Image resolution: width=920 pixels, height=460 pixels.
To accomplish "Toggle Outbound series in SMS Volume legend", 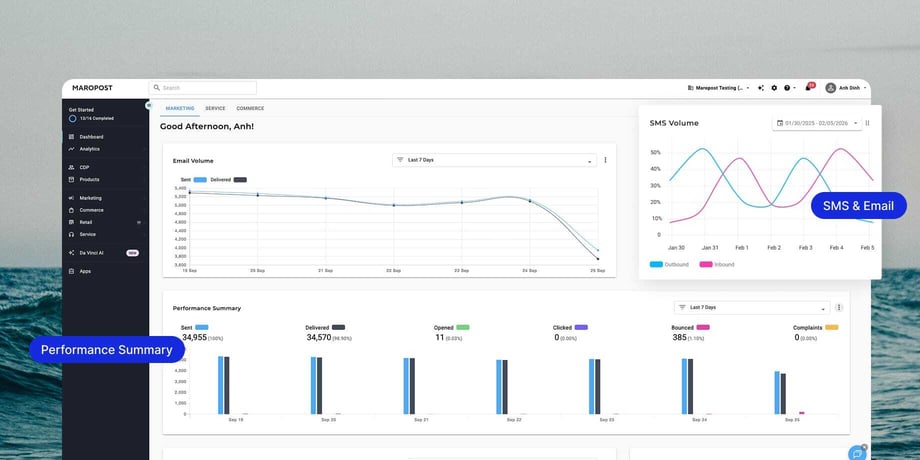I will pos(669,265).
